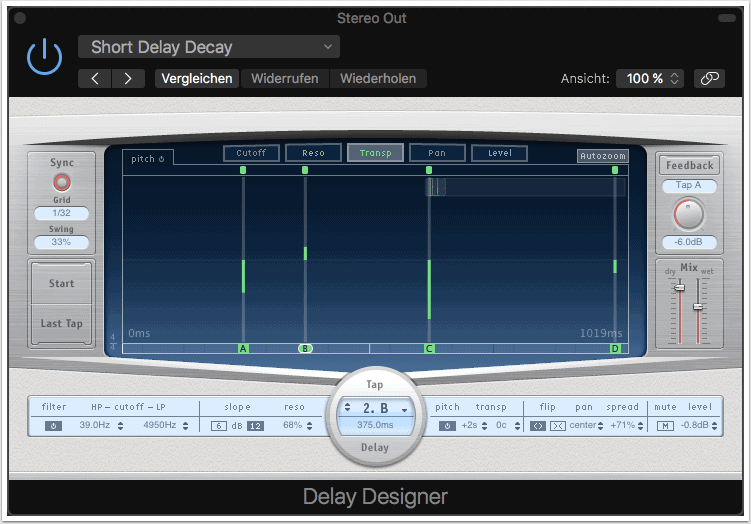Viewport: 751px width, 524px height.
Task: Switch to the Cutoff view tab
Action: click(x=250, y=153)
